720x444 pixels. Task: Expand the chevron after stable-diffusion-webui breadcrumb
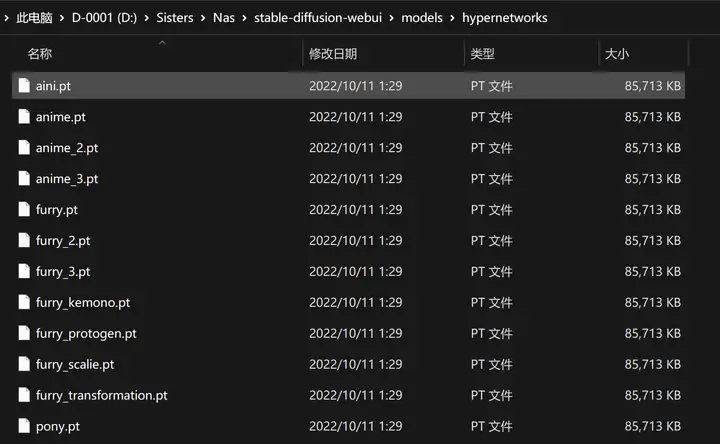[391, 18]
